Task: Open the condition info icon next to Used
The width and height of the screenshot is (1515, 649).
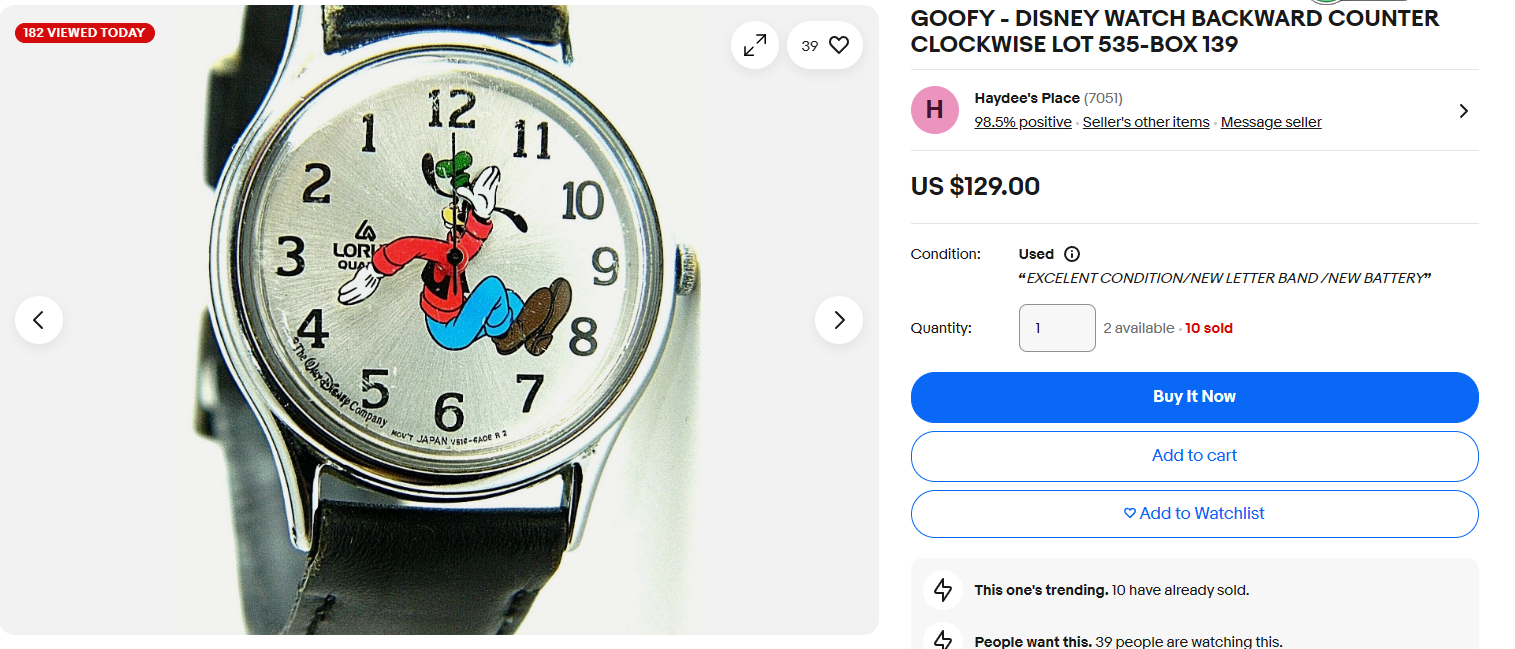Action: pyautogui.click(x=1072, y=254)
